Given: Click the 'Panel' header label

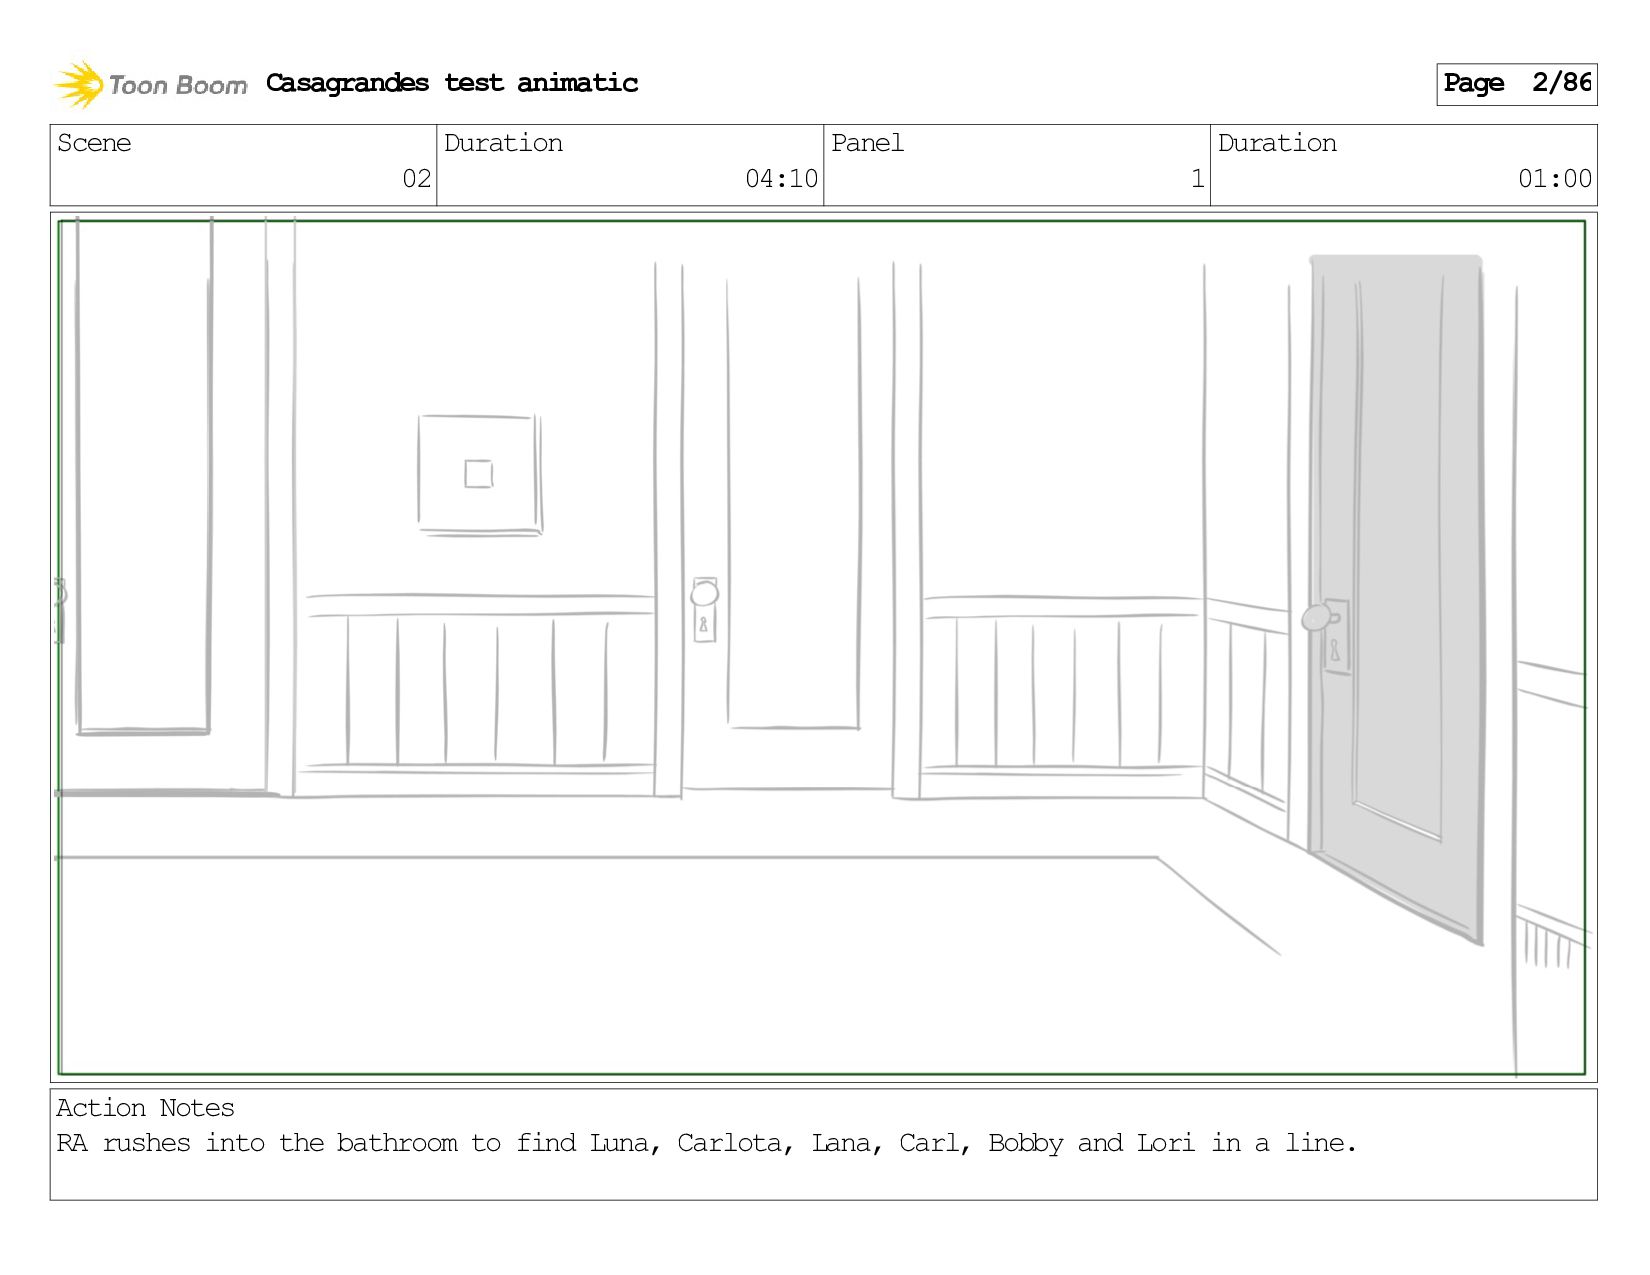Looking at the screenshot, I should 867,143.
